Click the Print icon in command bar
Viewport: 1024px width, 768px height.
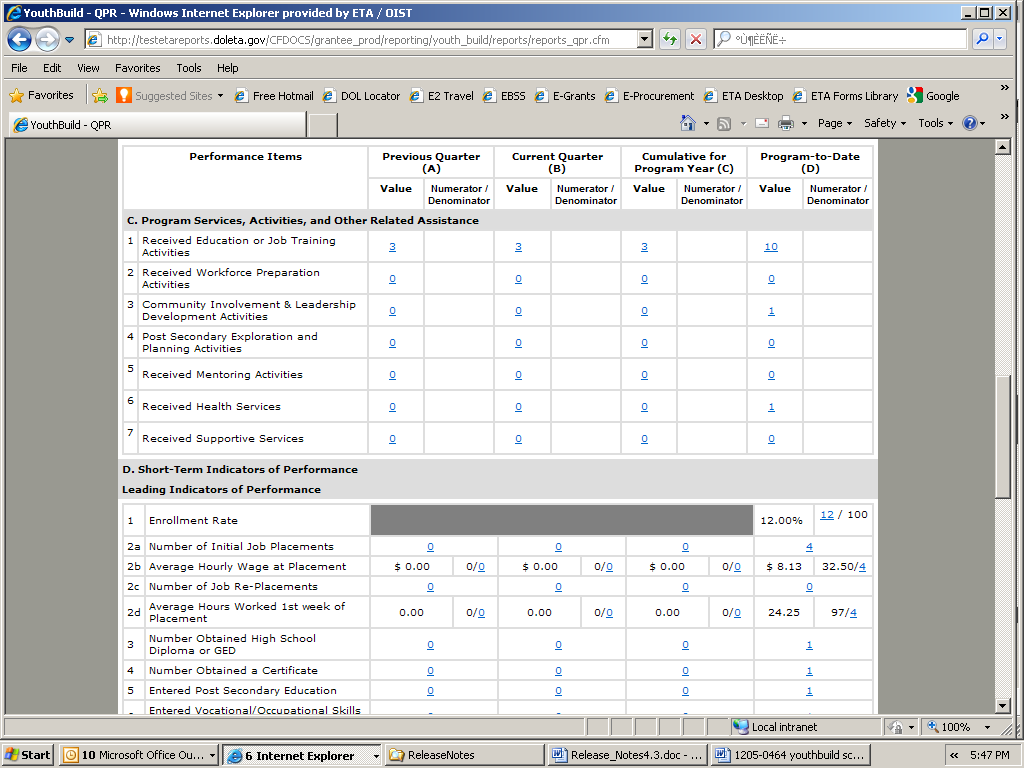click(x=786, y=123)
